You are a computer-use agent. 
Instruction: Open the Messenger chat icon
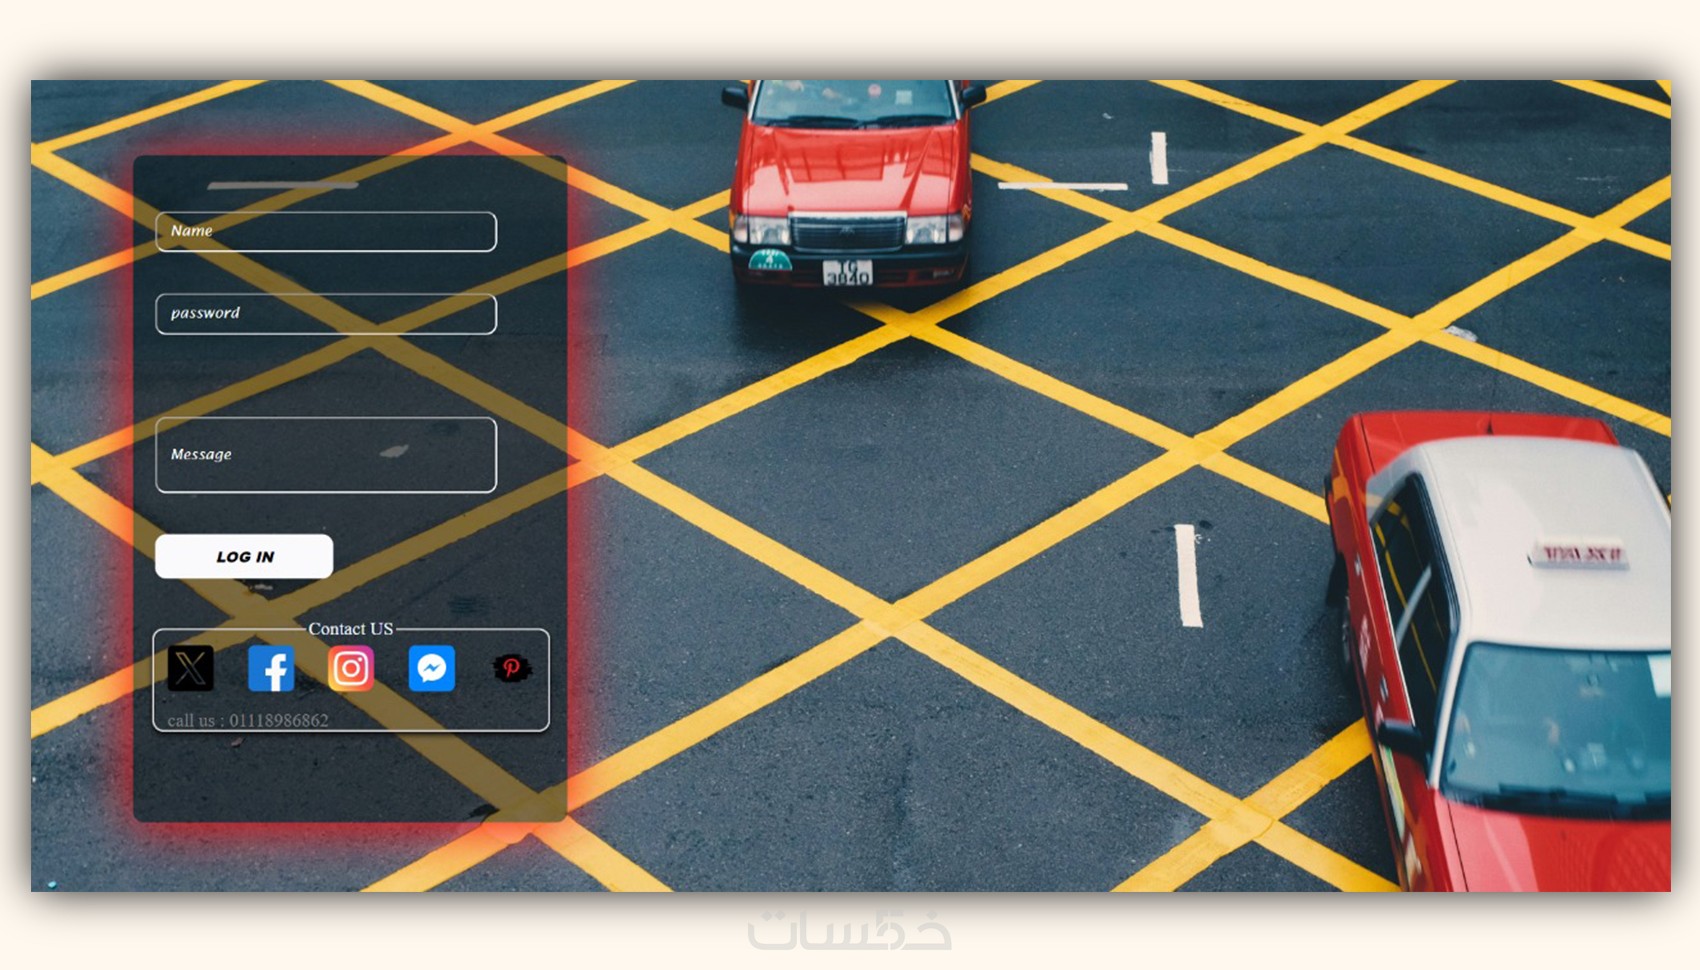point(432,669)
